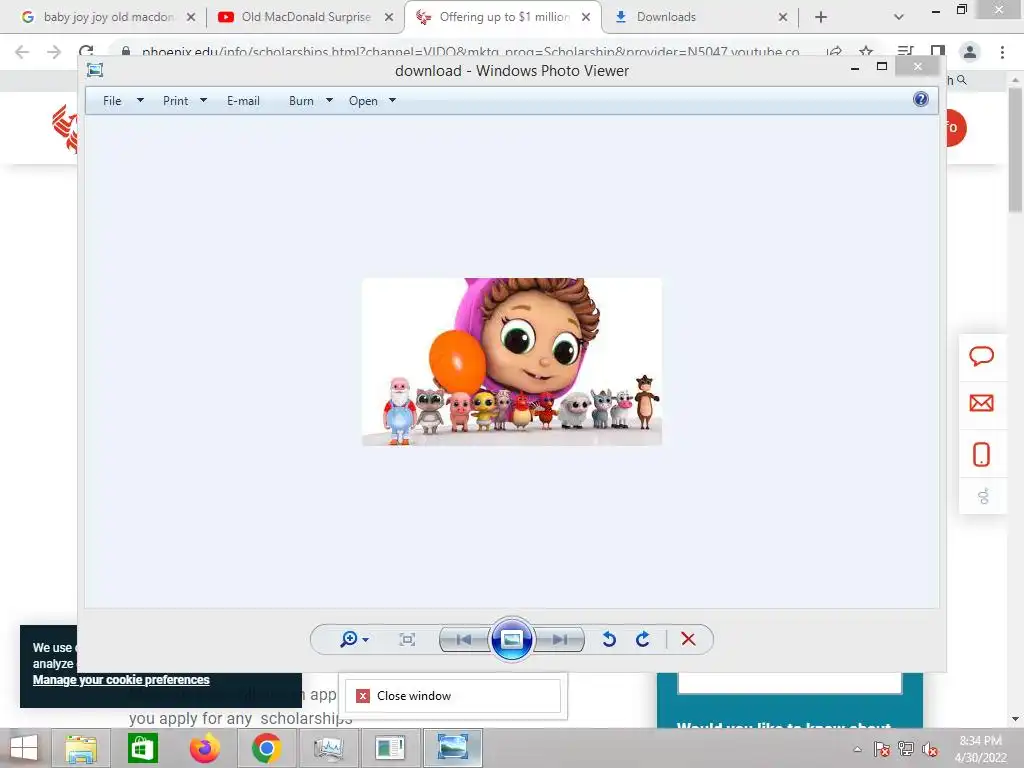Open Microsoft Store from the taskbar
1024x768 pixels.
pos(142,748)
